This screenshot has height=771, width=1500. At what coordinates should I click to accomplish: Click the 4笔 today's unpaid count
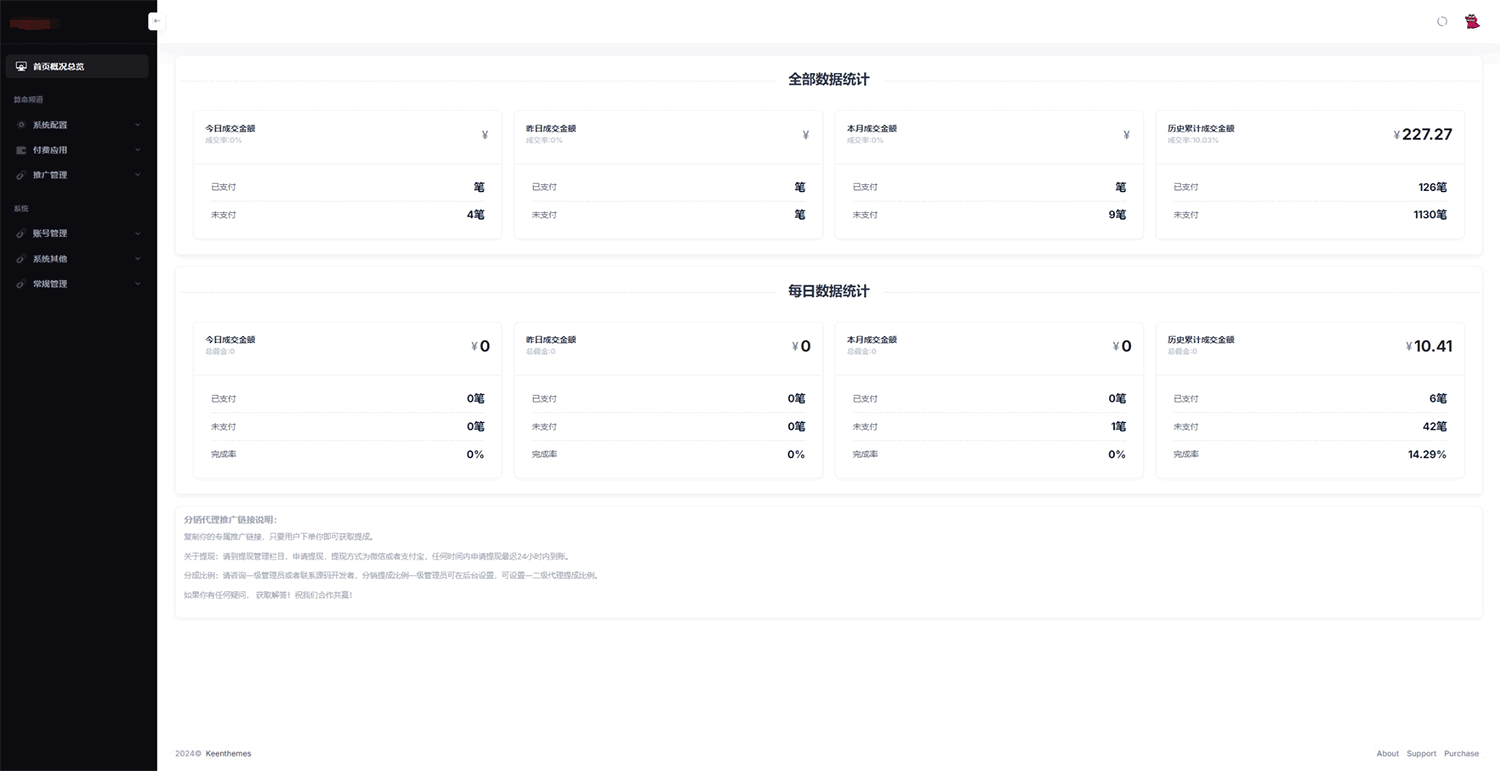476,215
